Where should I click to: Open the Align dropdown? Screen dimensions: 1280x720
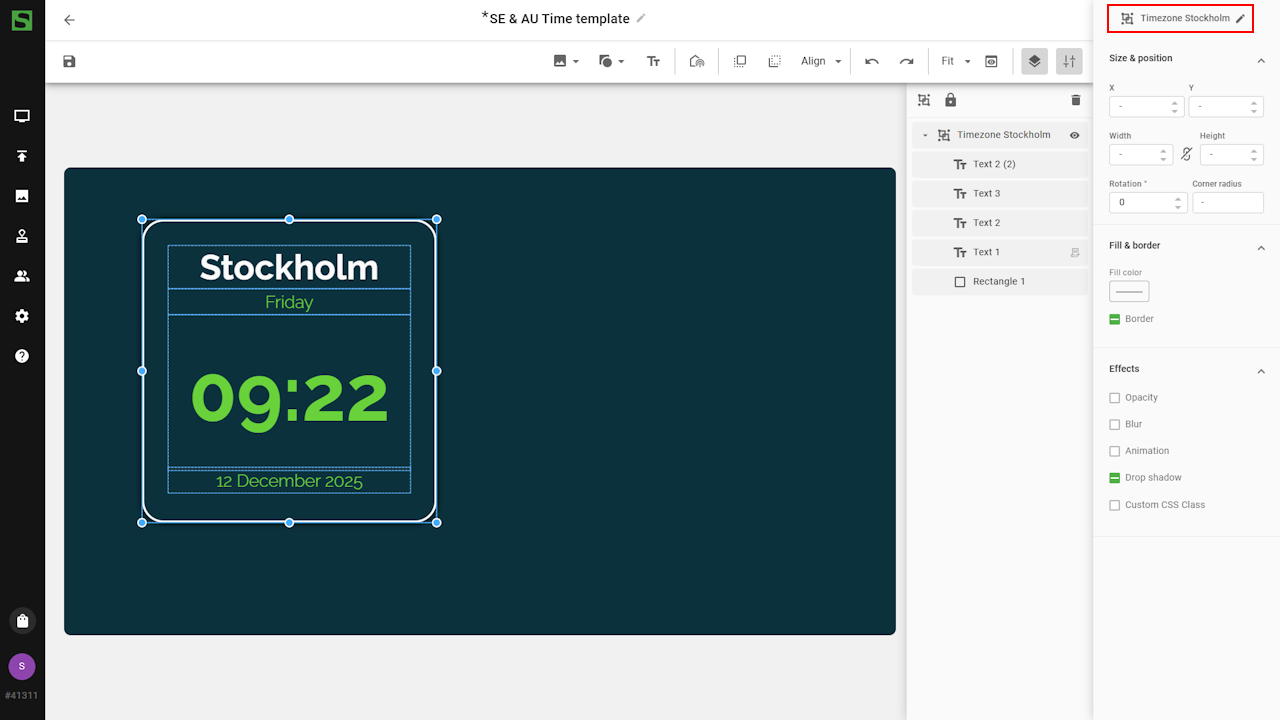(x=821, y=61)
